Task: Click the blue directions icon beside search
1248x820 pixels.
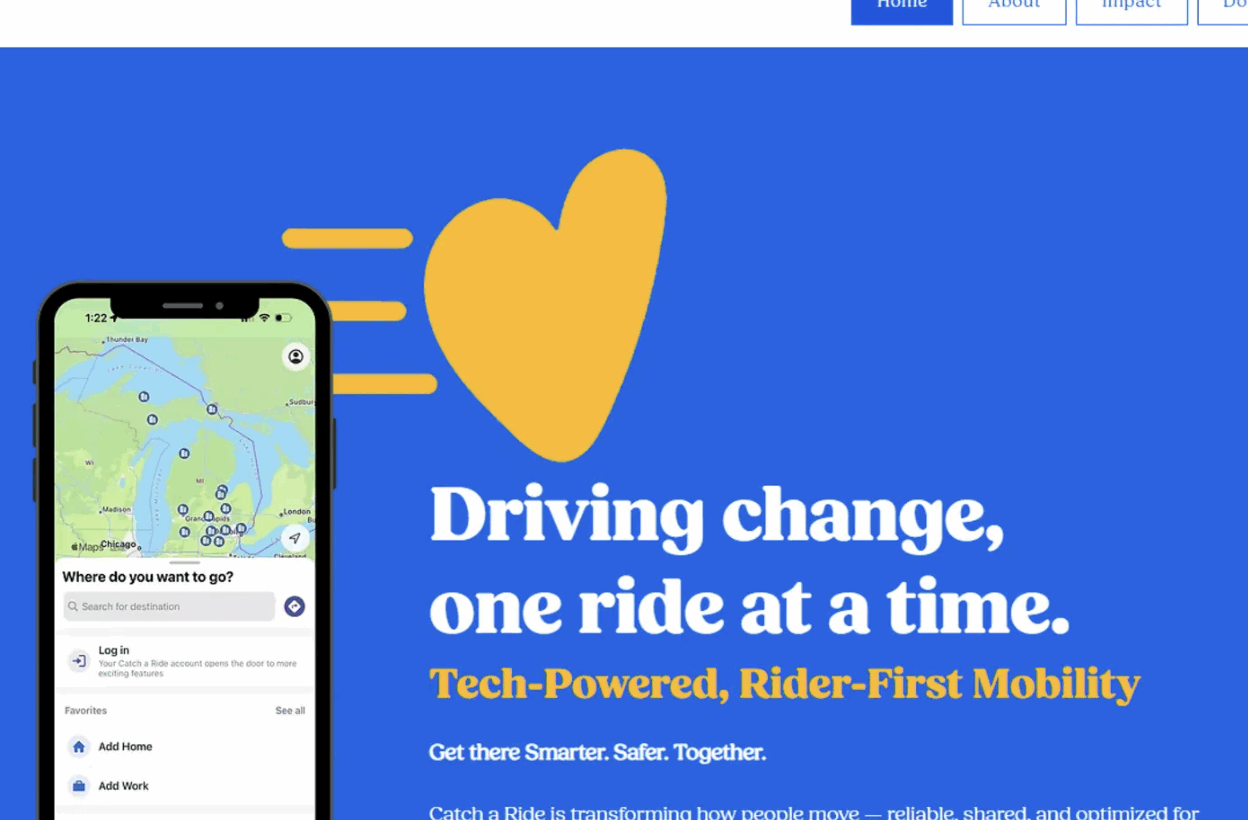Action: pyautogui.click(x=294, y=606)
